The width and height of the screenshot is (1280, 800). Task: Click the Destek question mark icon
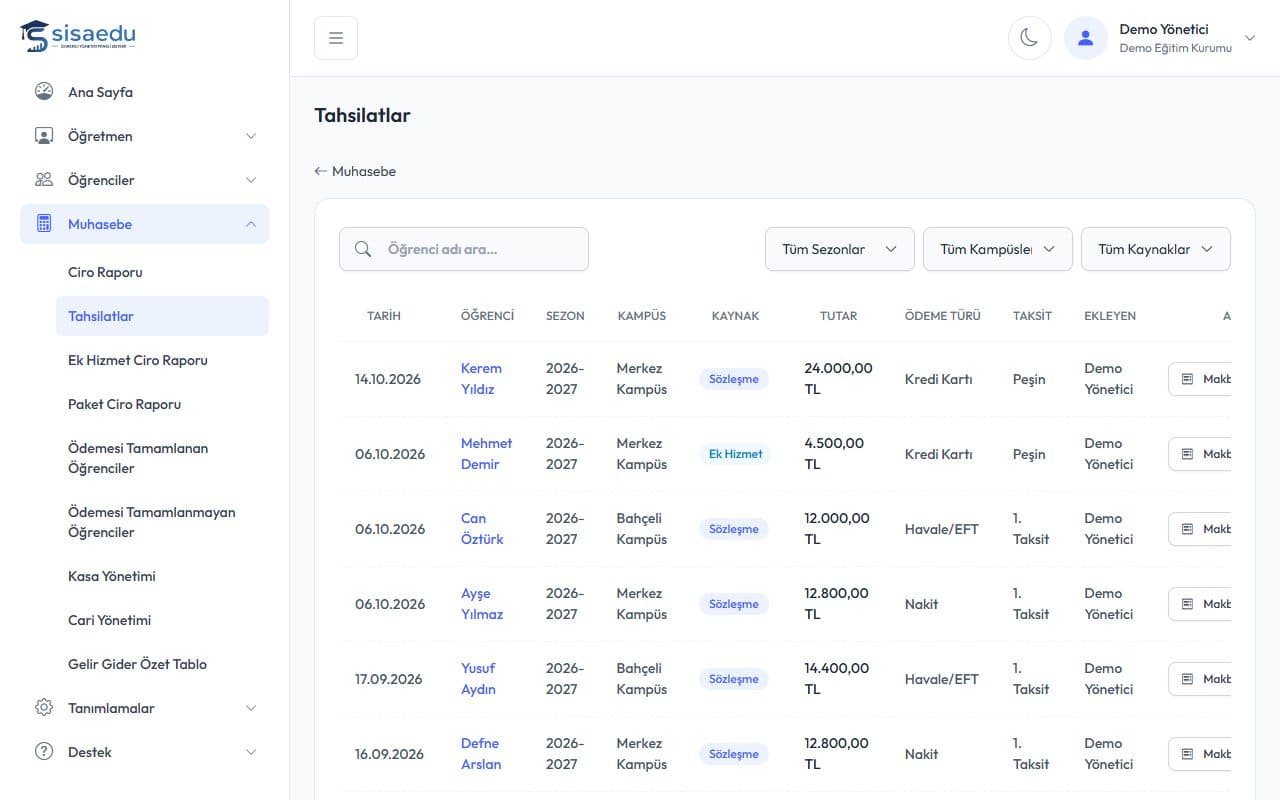click(x=44, y=752)
